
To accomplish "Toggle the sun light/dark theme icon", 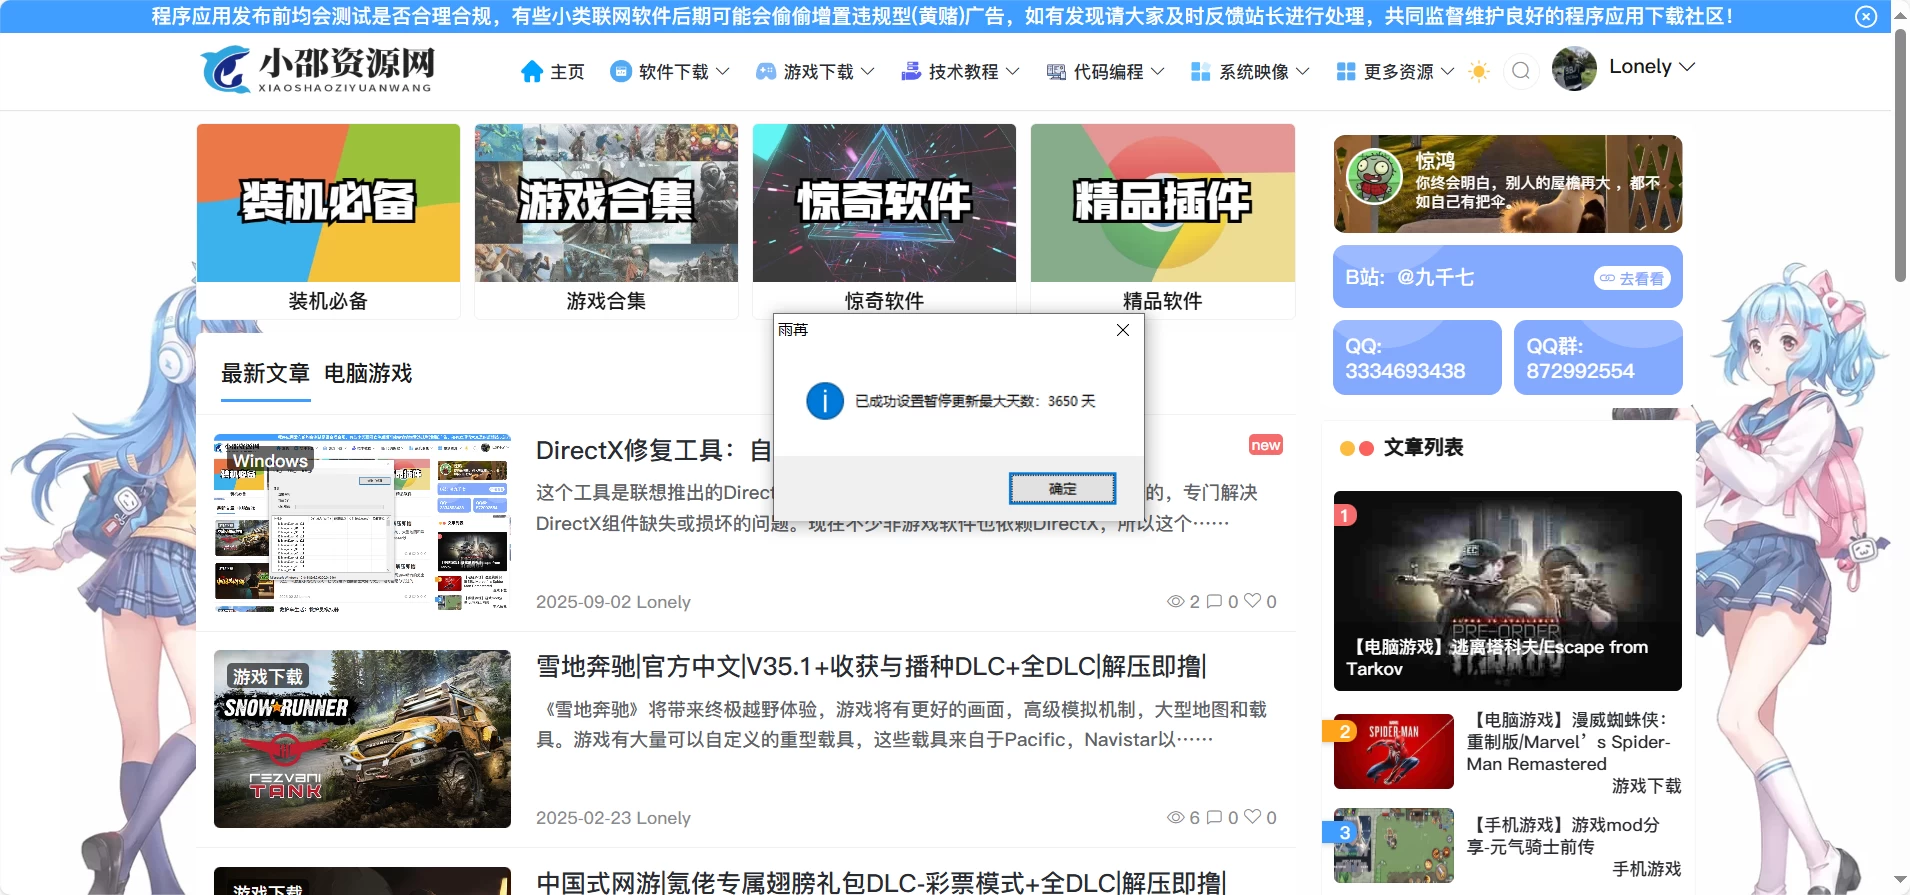I will pyautogui.click(x=1479, y=71).
